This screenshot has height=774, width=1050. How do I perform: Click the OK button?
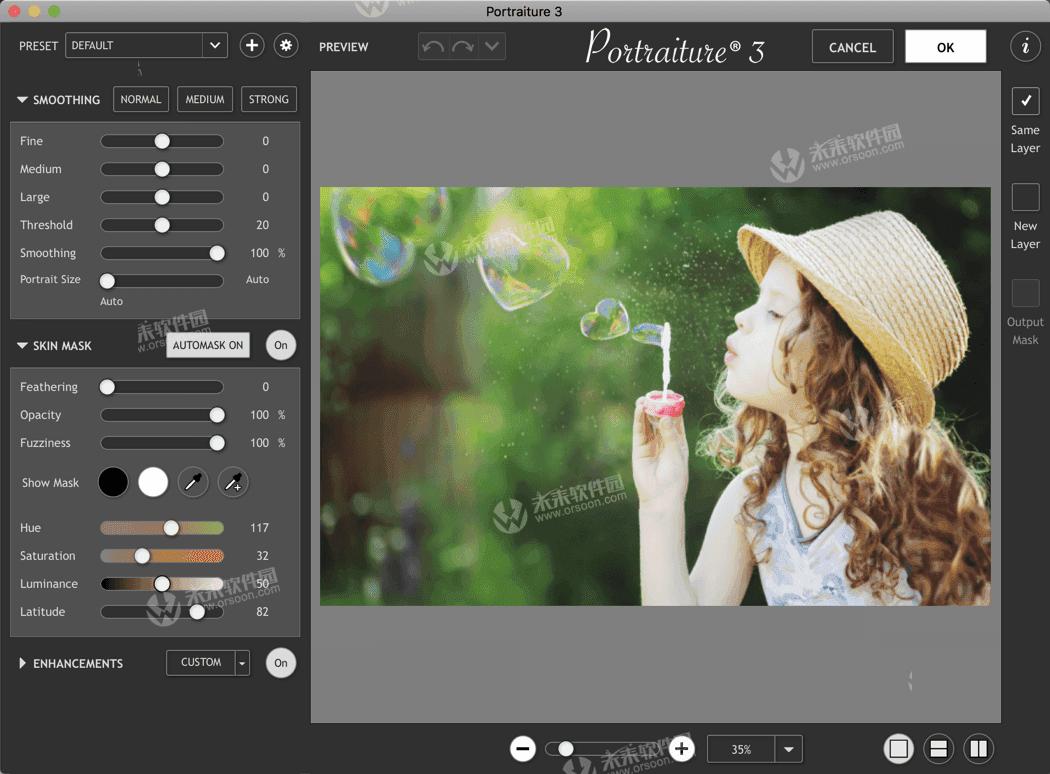[945, 46]
